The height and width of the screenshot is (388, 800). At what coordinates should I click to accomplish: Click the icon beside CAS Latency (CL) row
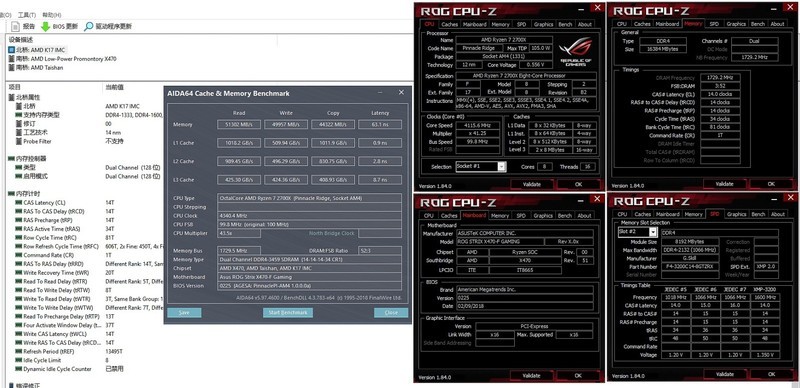click(x=19, y=203)
